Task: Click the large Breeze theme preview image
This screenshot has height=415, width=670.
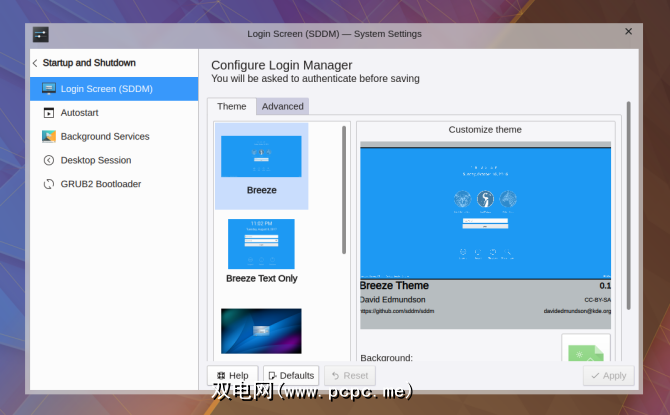Action: point(485,210)
